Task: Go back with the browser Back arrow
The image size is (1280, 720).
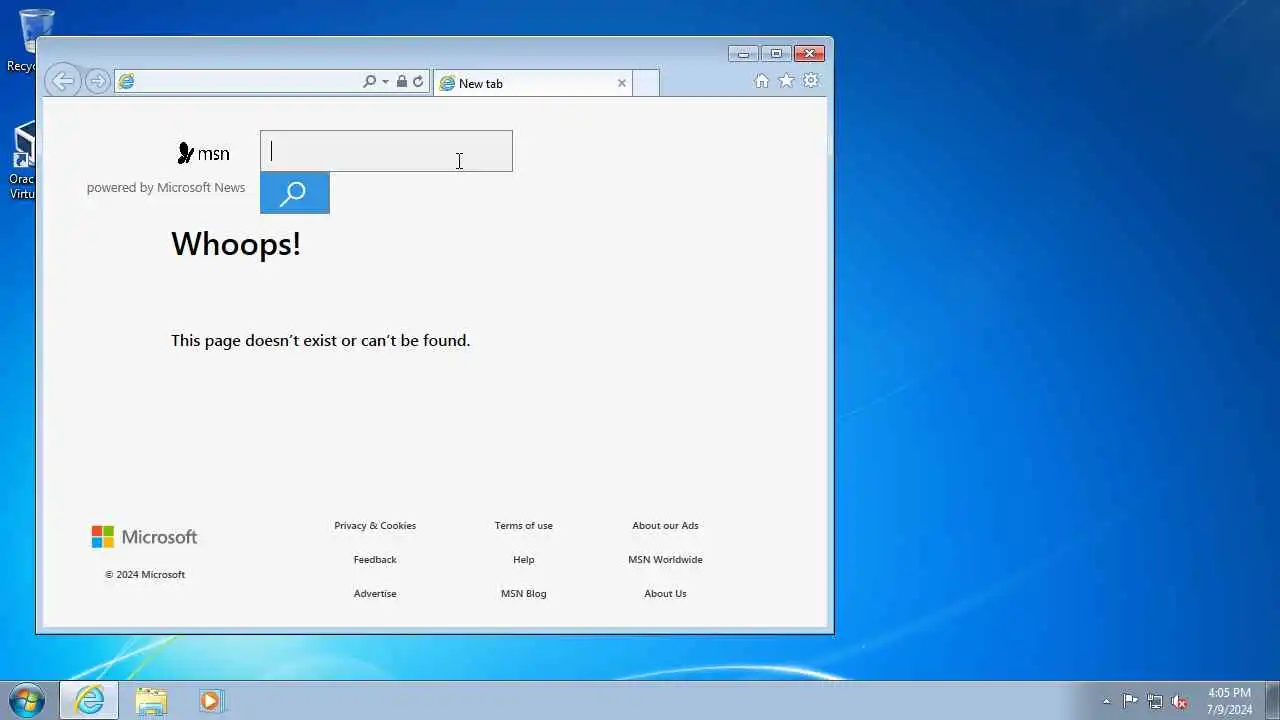Action: pos(63,82)
